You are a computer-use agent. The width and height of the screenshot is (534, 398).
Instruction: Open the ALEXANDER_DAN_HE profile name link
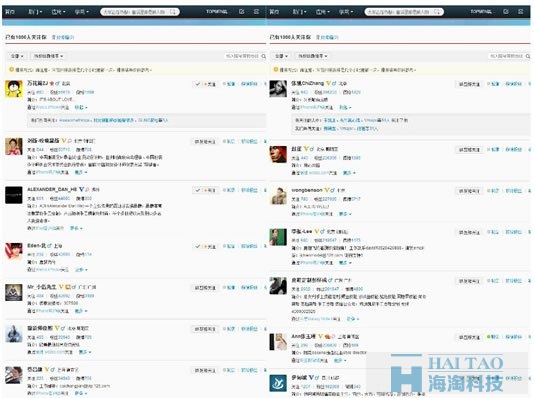point(52,189)
